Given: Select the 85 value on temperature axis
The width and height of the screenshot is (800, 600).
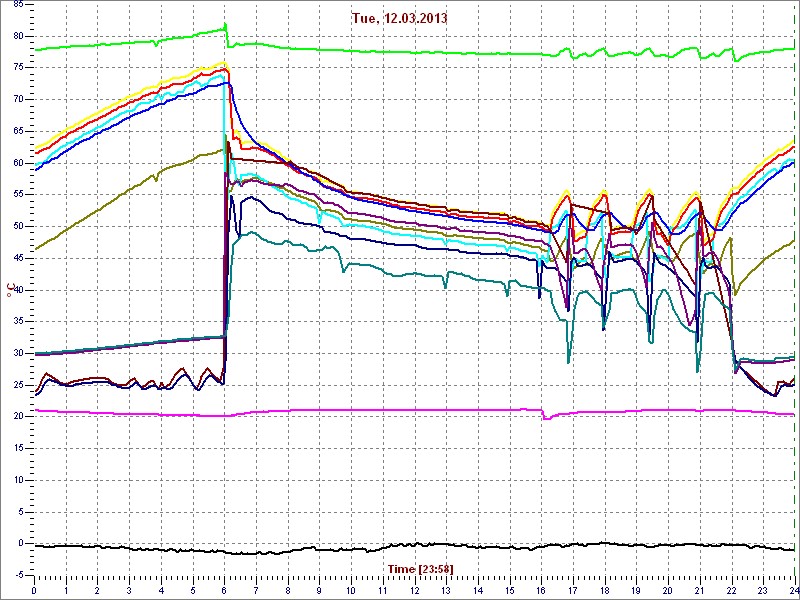Looking at the screenshot, I should (17, 4).
